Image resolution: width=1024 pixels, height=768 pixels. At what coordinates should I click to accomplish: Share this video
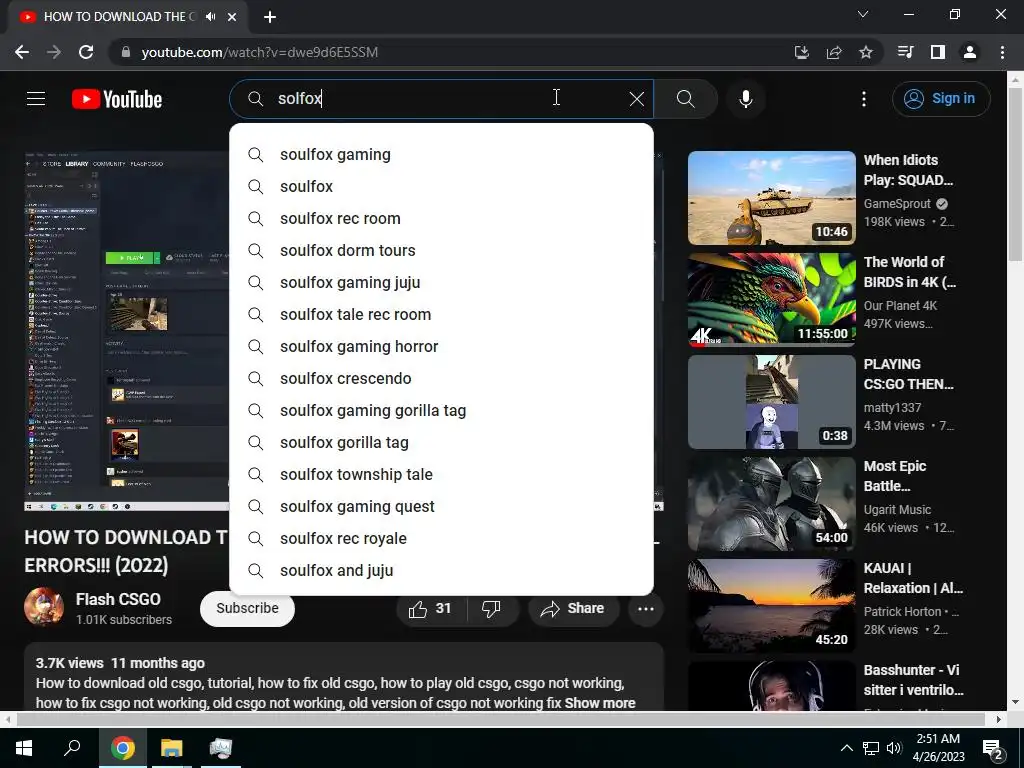[x=573, y=609]
